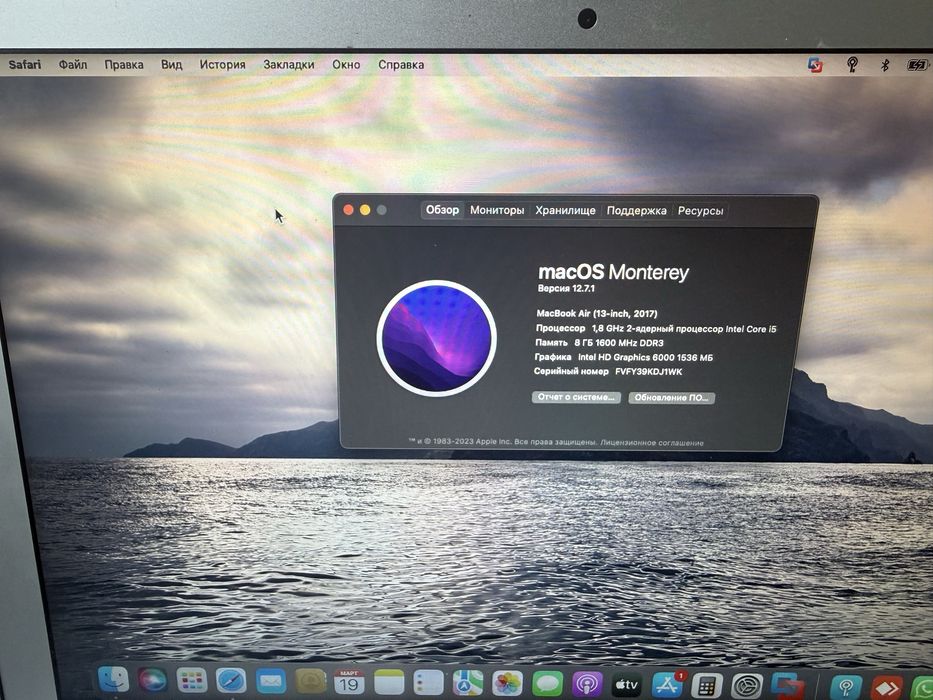Open the Mail app from Dock
The height and width of the screenshot is (700, 933).
271,682
